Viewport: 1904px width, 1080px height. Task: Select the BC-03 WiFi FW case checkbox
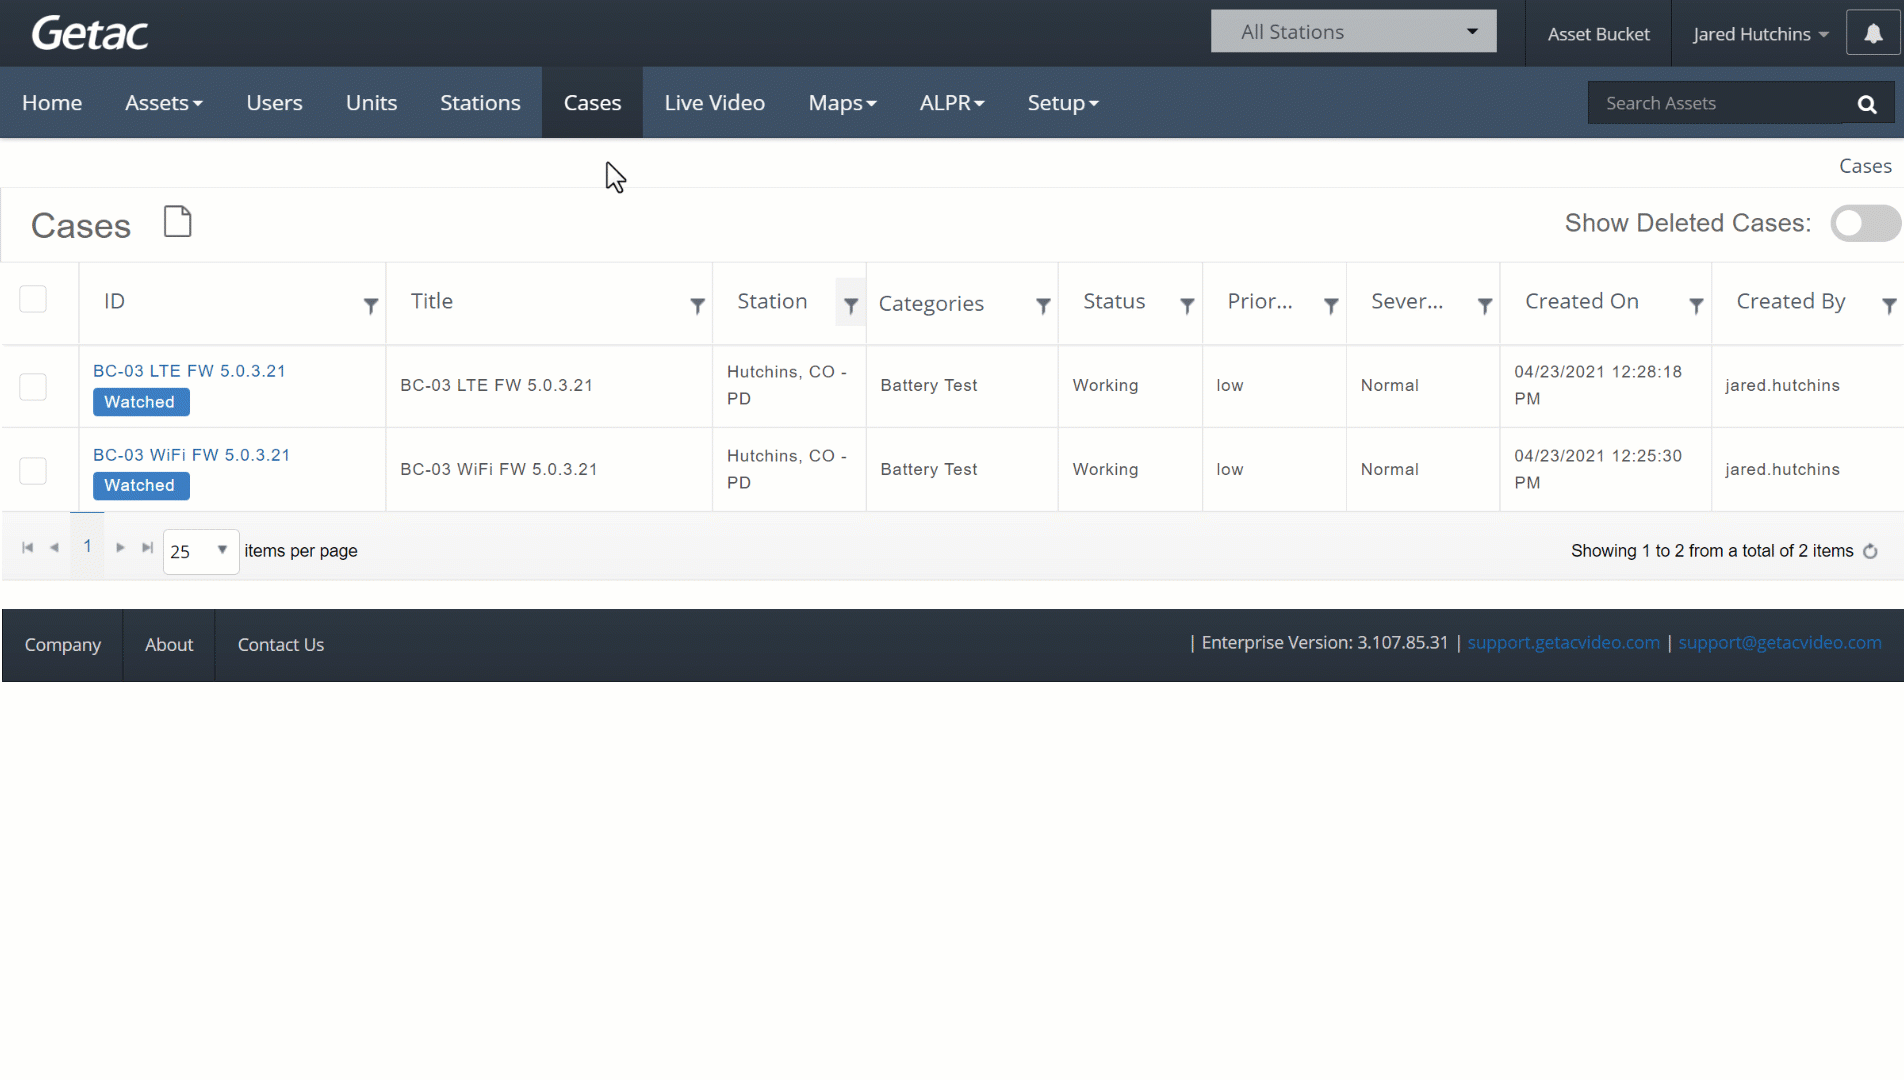click(x=33, y=471)
